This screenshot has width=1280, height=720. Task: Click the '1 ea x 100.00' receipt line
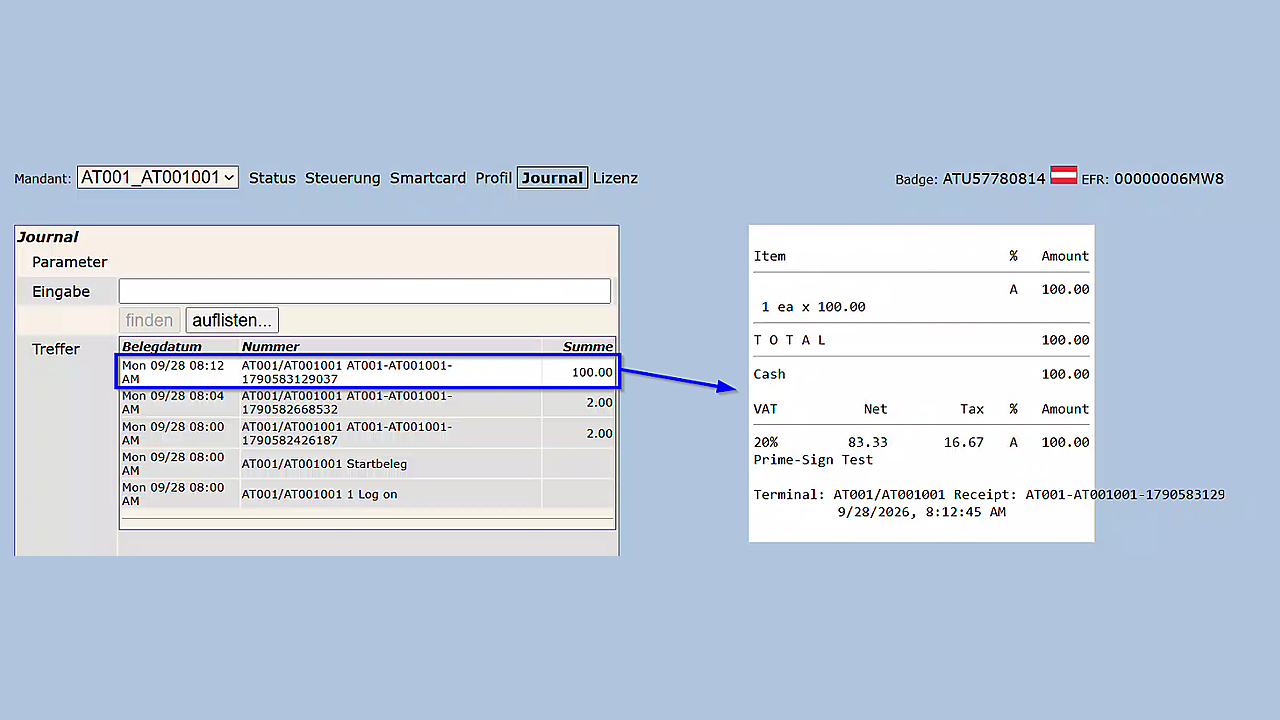point(814,307)
